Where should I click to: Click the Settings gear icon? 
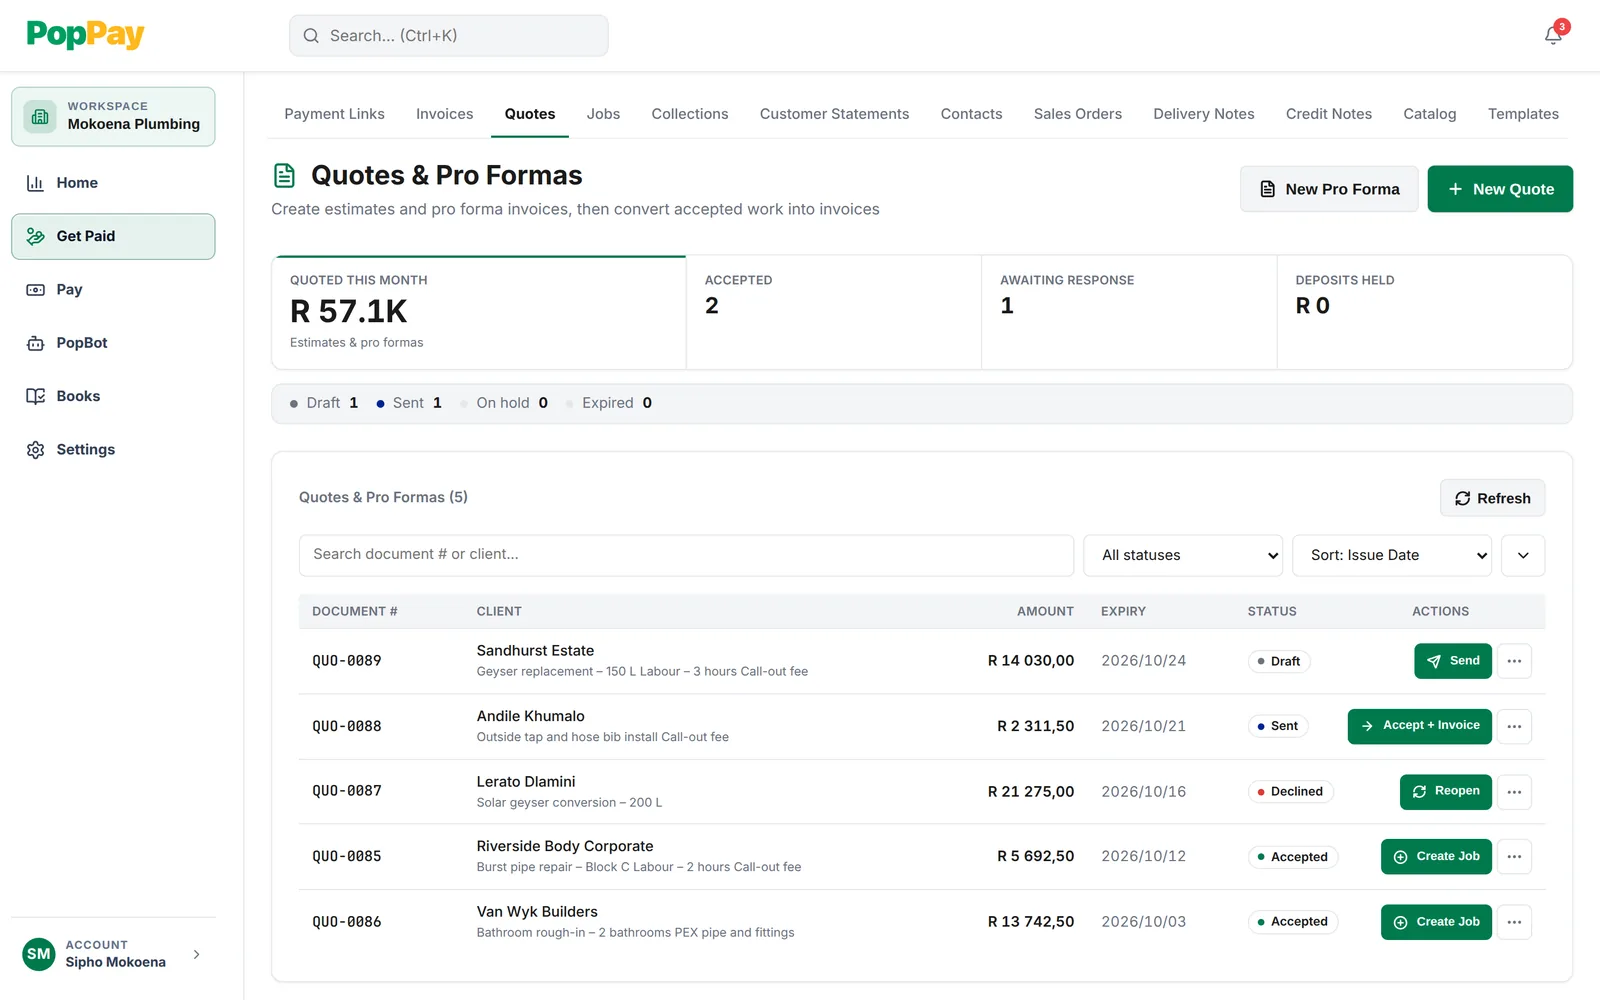pos(35,450)
